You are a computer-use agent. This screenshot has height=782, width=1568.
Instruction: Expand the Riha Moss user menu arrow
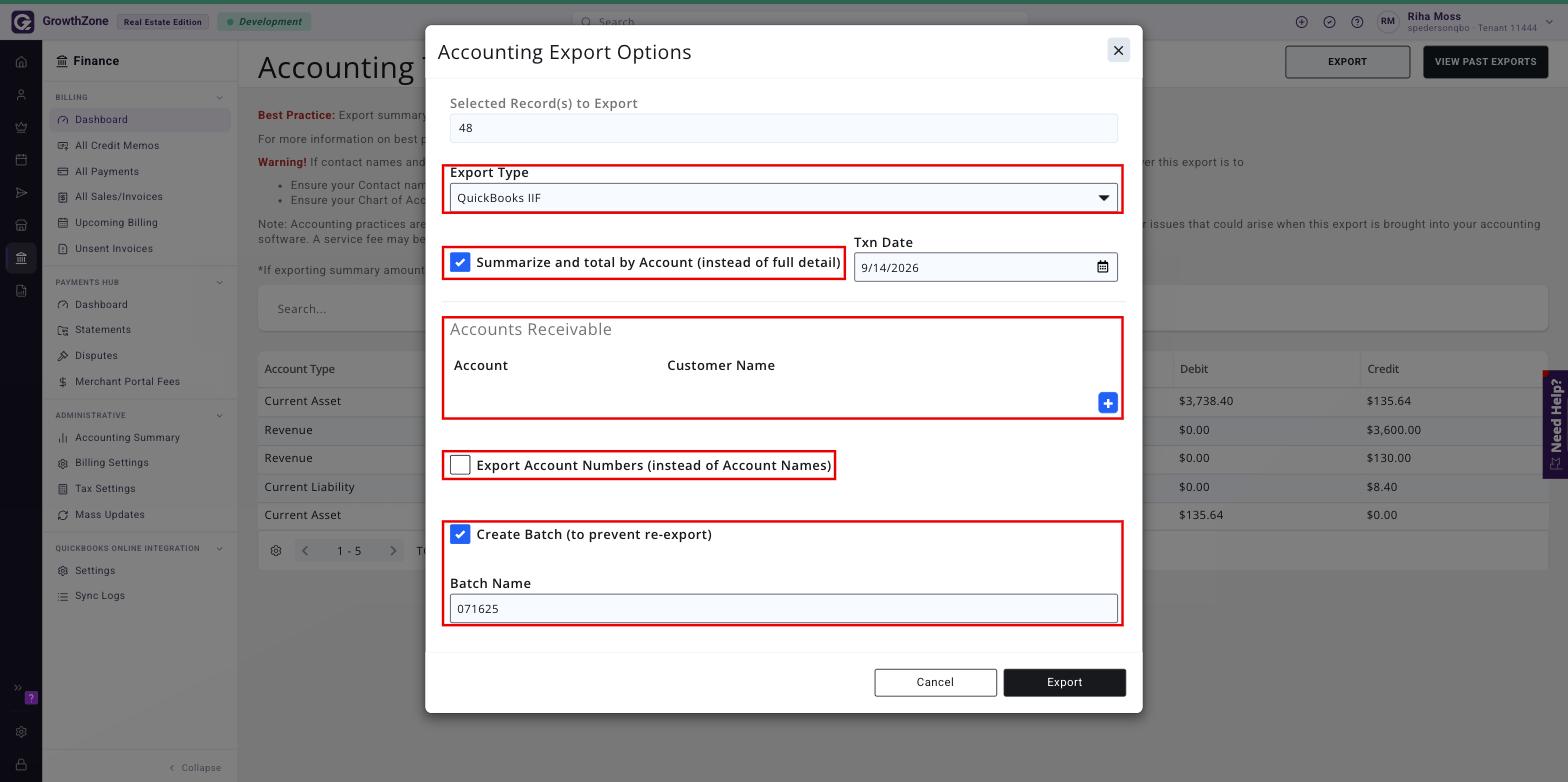1551,22
